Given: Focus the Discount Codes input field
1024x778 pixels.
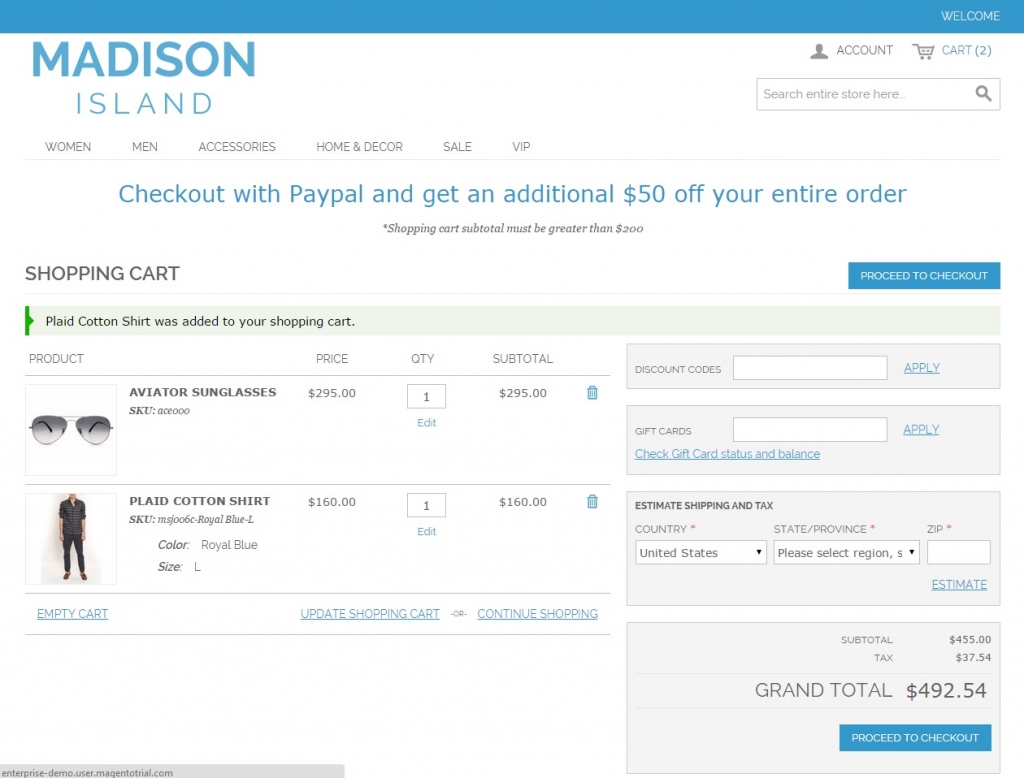Looking at the screenshot, I should (x=809, y=368).
